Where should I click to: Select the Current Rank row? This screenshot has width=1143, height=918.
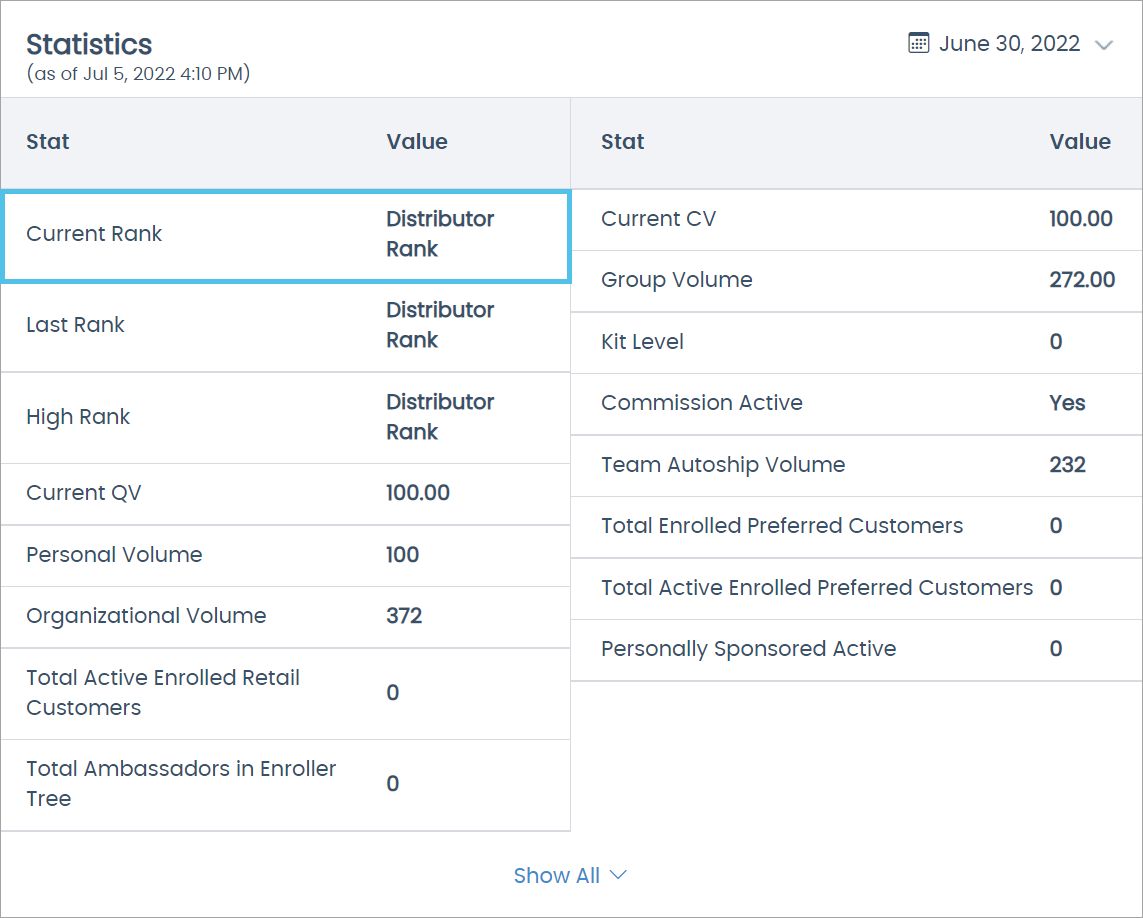(285, 236)
